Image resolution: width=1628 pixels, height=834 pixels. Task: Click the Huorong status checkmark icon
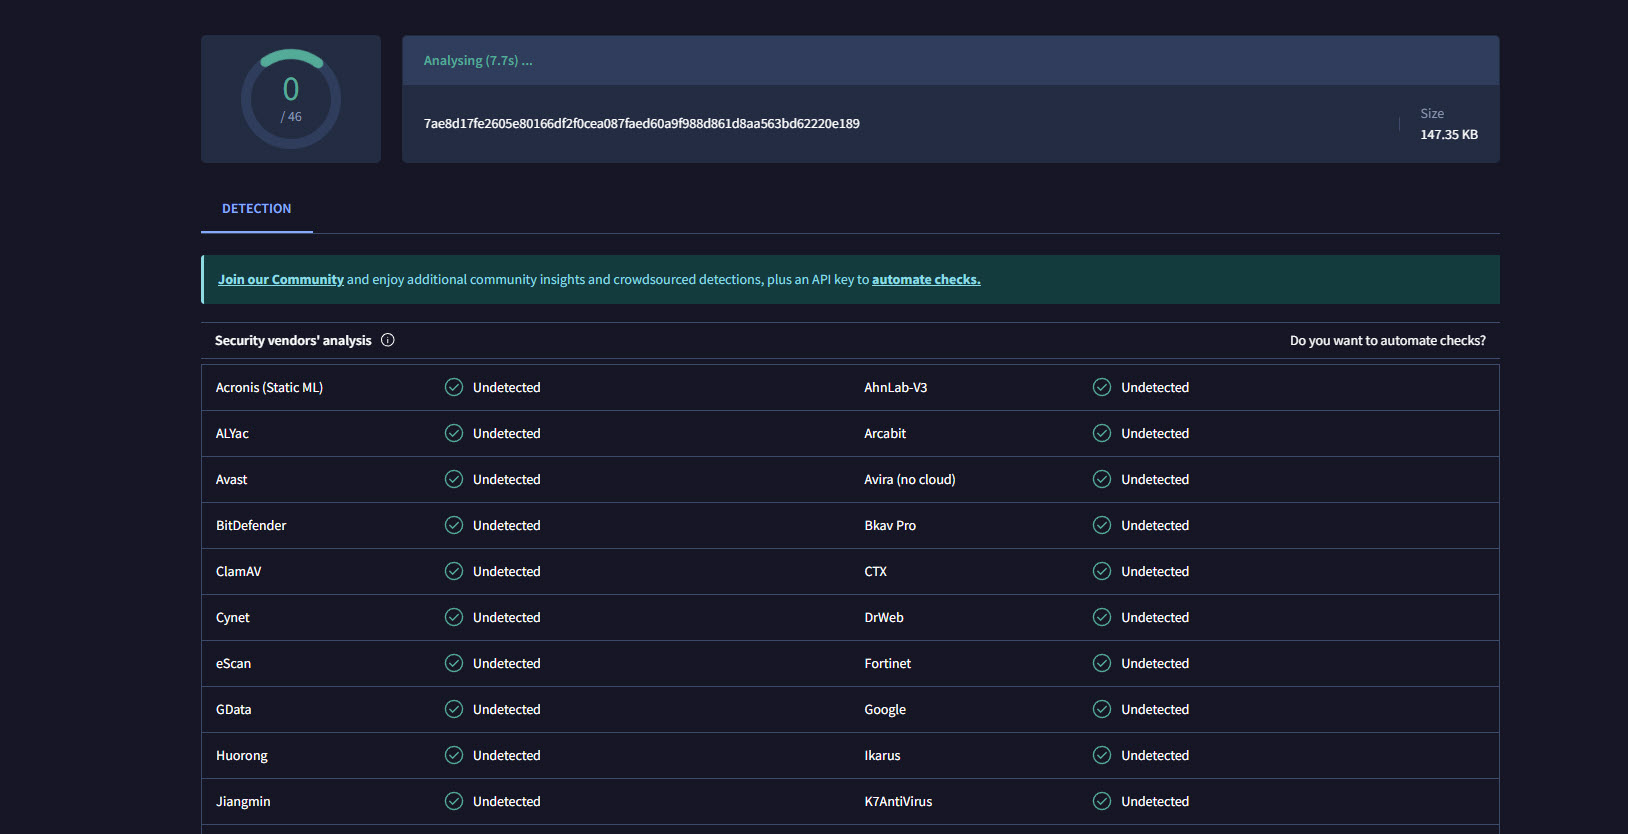(454, 755)
